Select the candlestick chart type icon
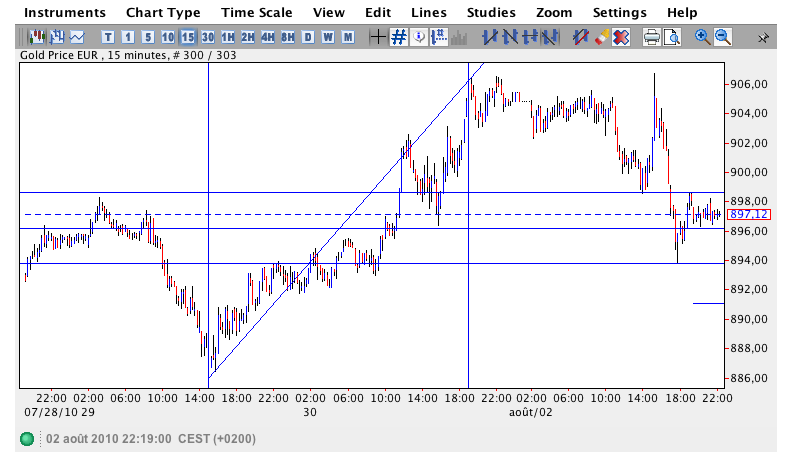This screenshot has width=785, height=455. (x=38, y=37)
